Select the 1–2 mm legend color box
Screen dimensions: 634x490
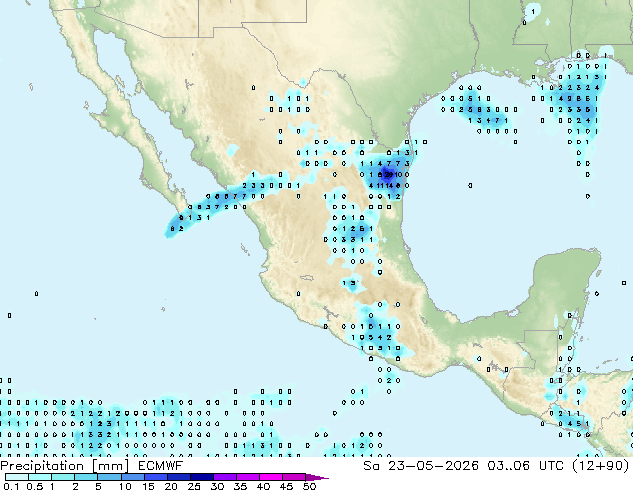tap(63, 477)
